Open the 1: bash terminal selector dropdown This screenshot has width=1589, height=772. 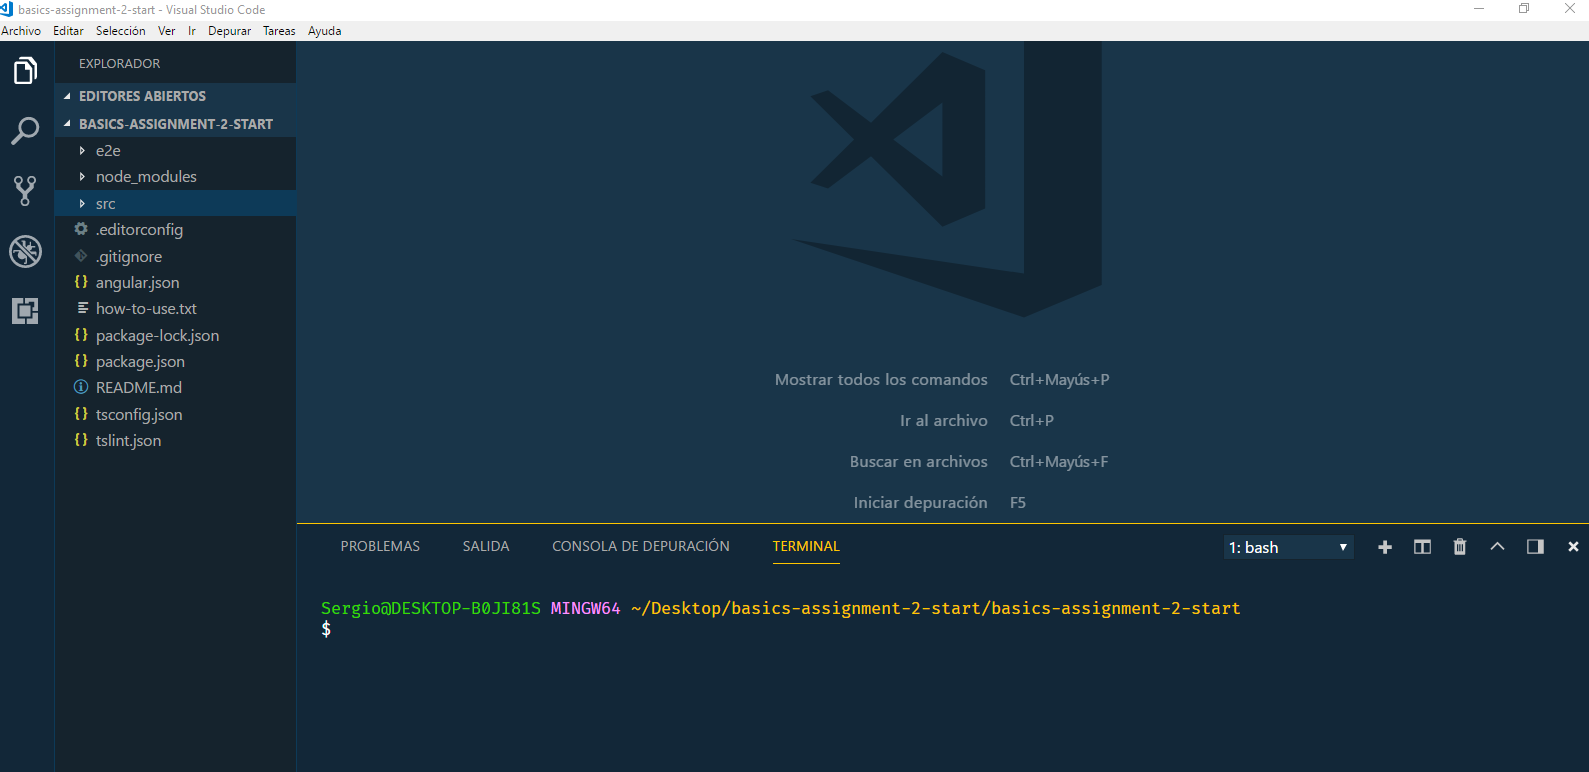coord(1289,547)
